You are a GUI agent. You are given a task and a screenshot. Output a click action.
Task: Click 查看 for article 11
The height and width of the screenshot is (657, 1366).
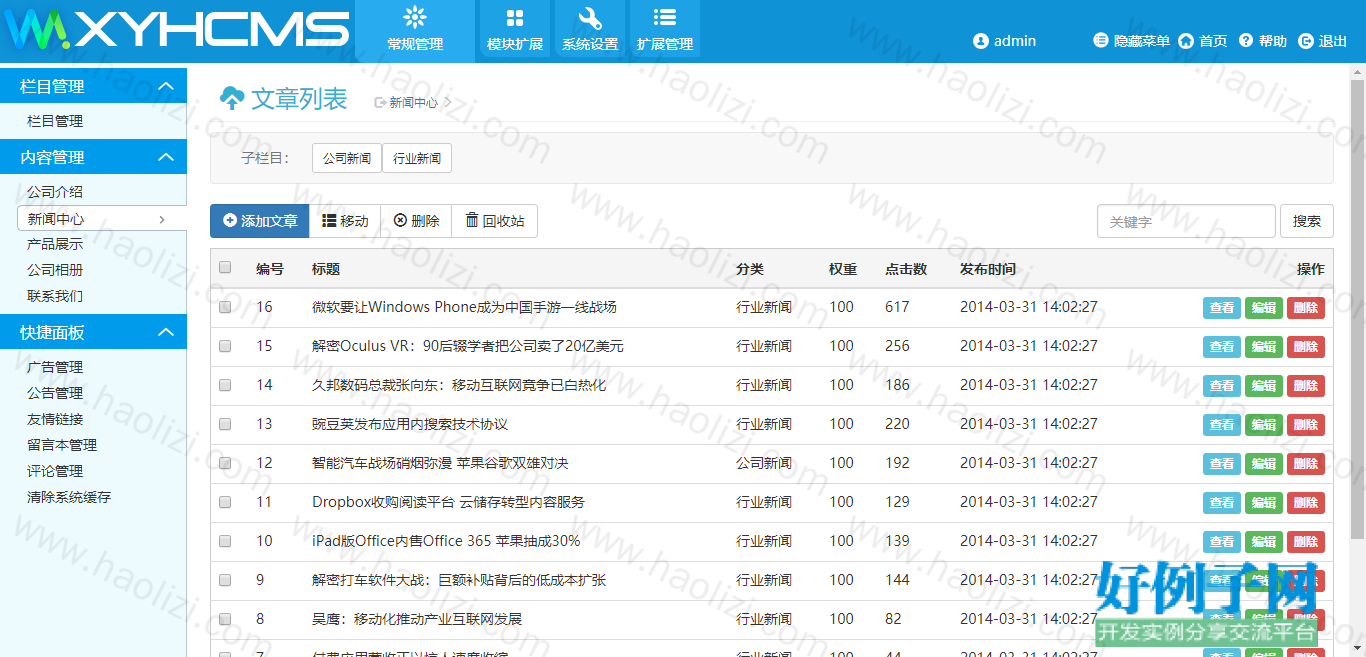(1222, 503)
